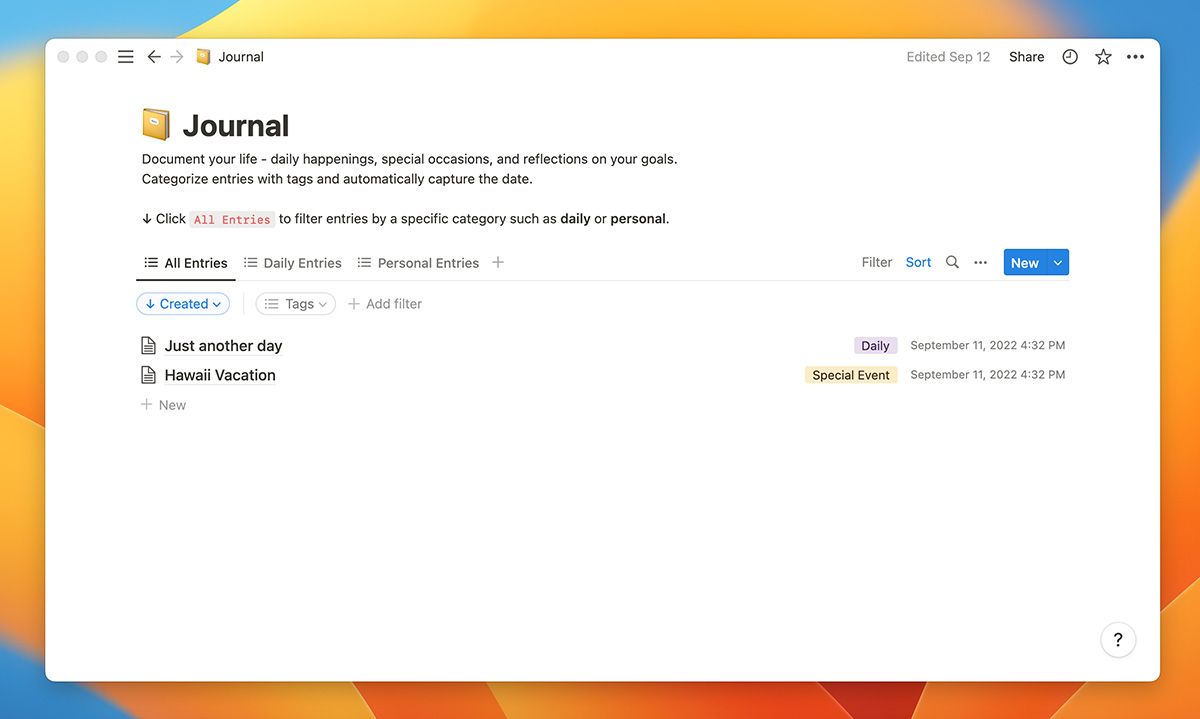The height and width of the screenshot is (719, 1200).
Task: Switch to the Daily Entries tab
Action: 293,263
